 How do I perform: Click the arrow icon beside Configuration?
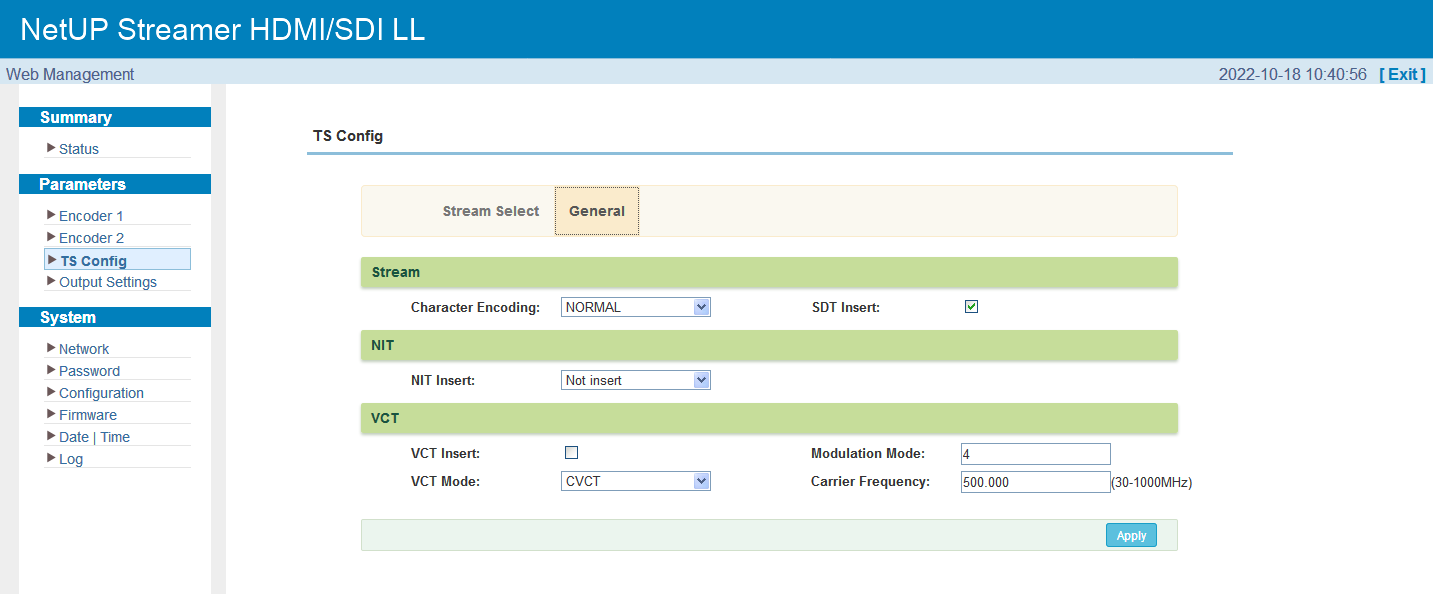(51, 392)
